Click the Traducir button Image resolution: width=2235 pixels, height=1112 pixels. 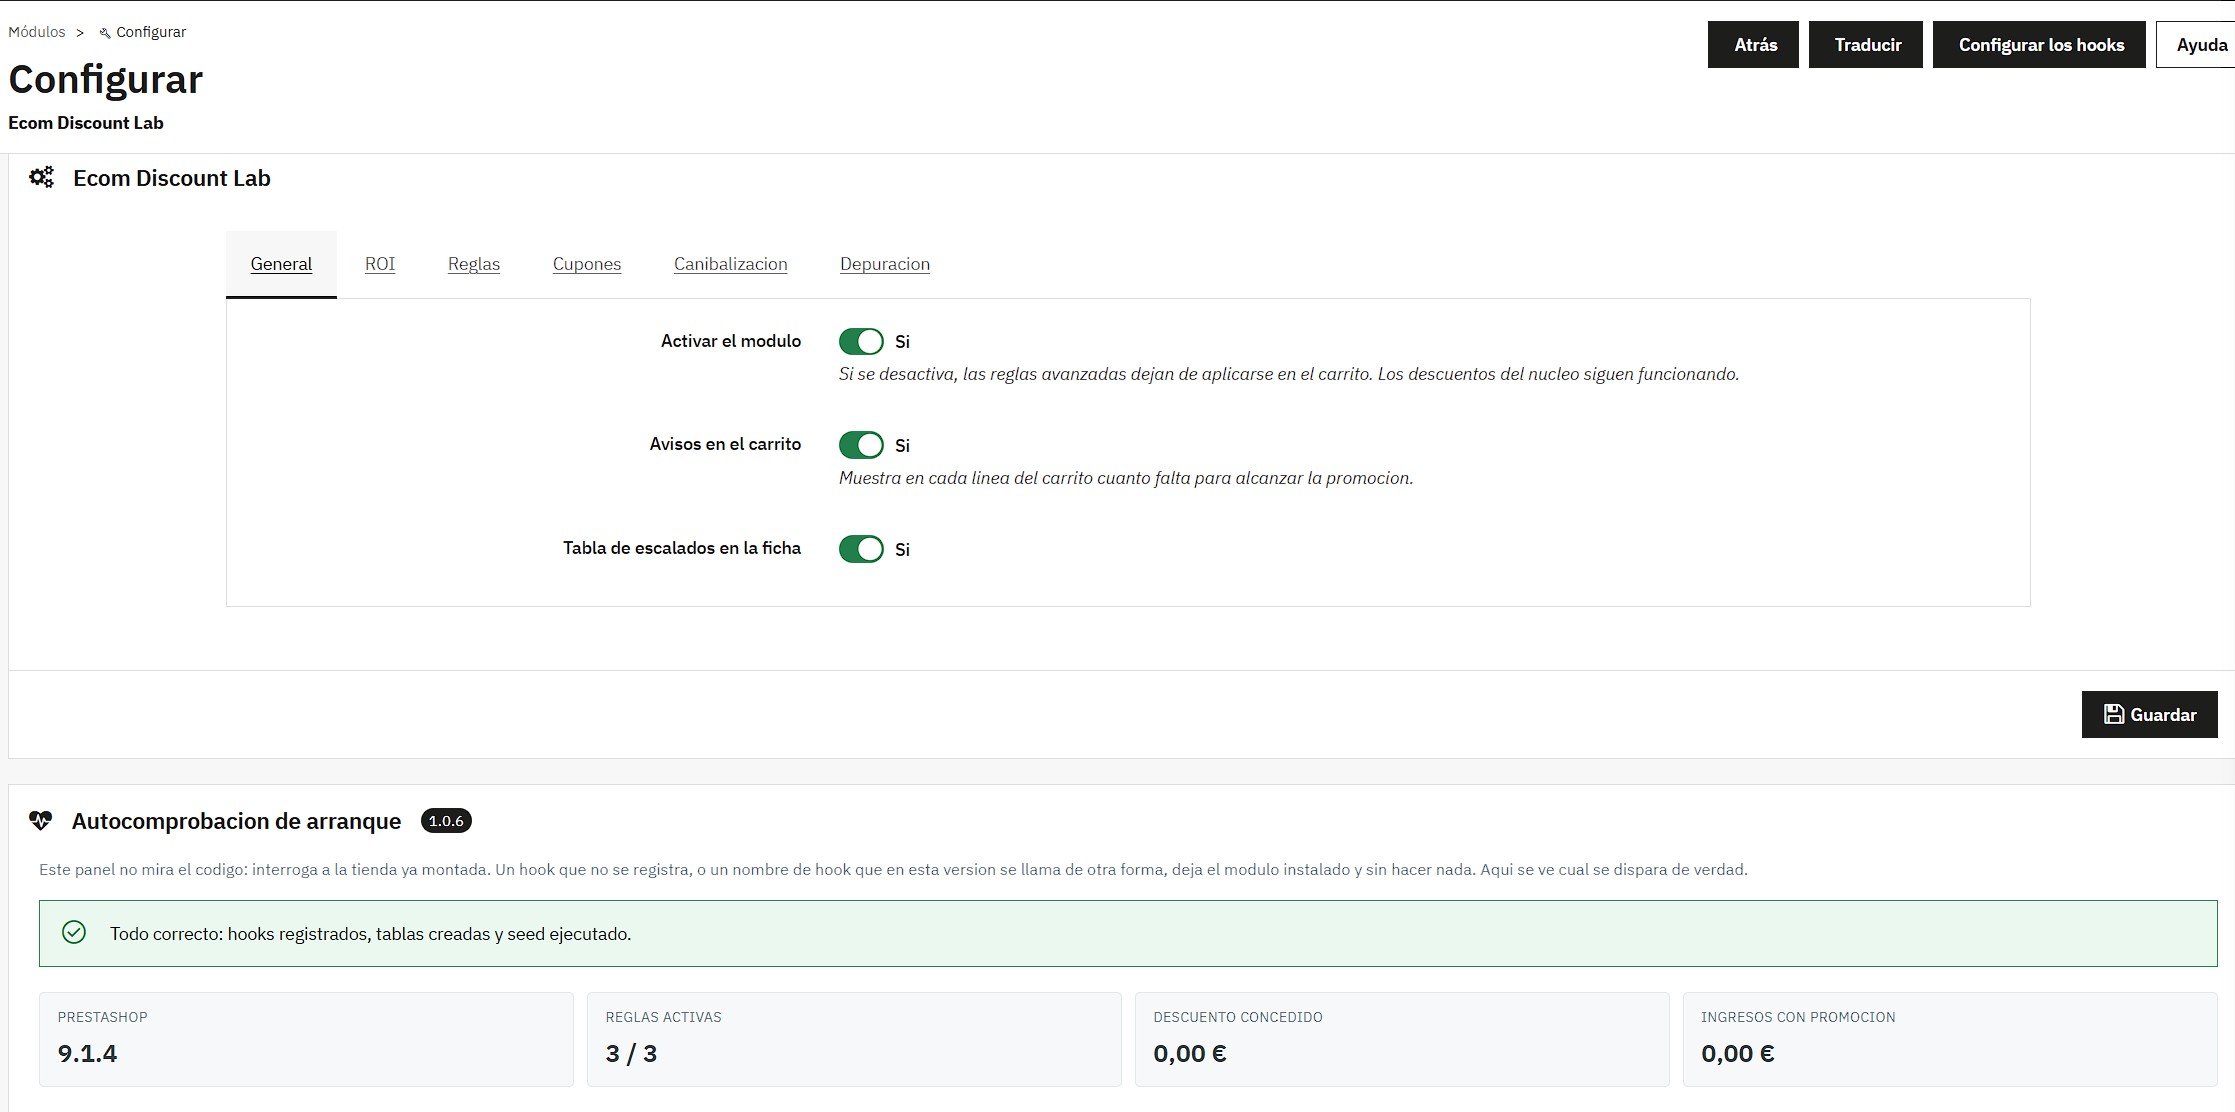[x=1866, y=45]
